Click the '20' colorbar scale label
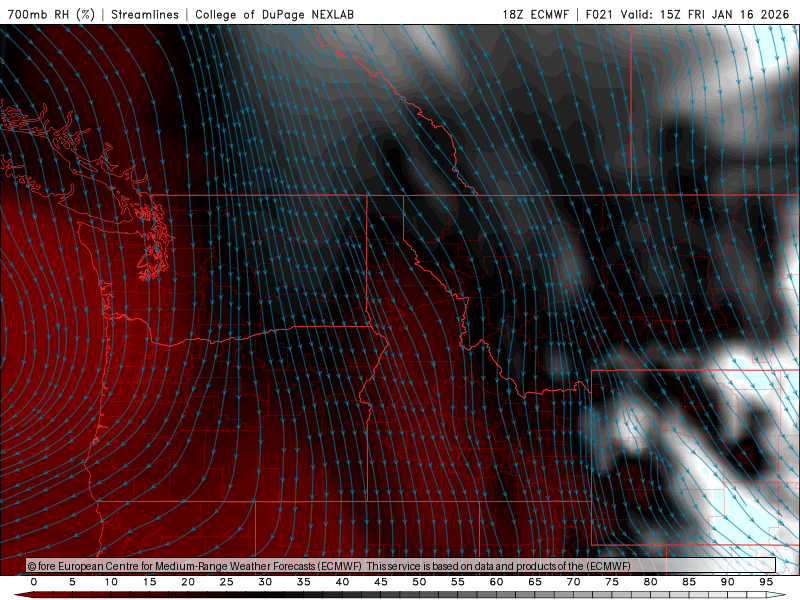Screen dimensions: 800x600 (188, 582)
